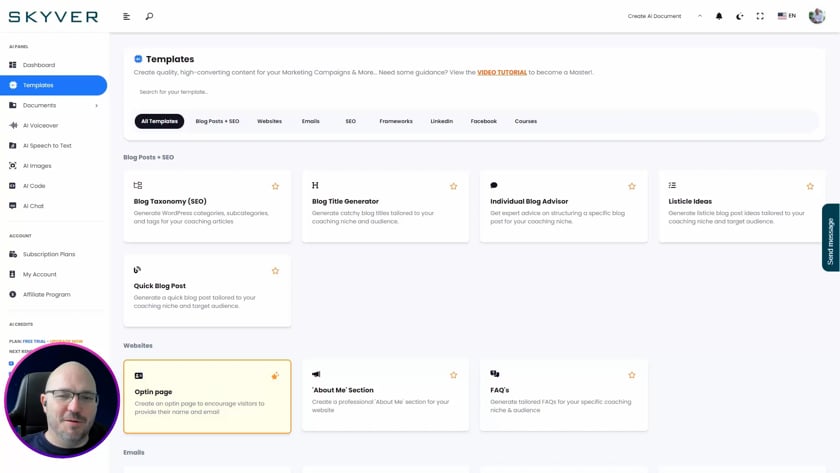Open the VIDEO TUTORIAL link
840x473 pixels.
coord(502,72)
